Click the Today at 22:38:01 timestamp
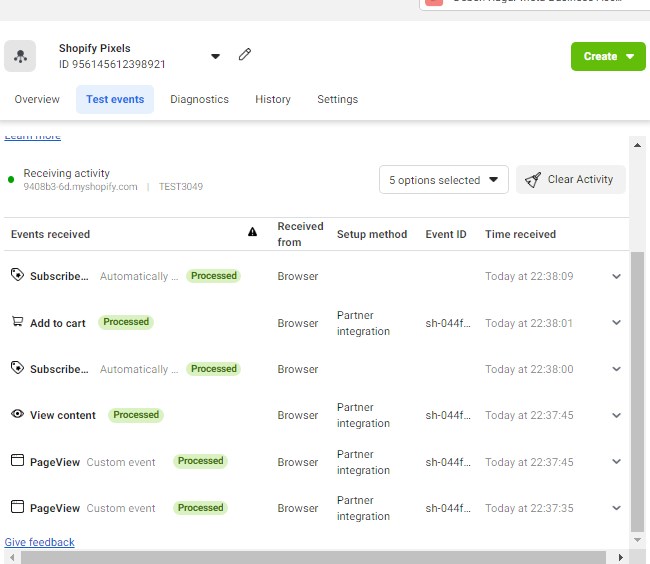This screenshot has height=564, width=650. pos(529,323)
